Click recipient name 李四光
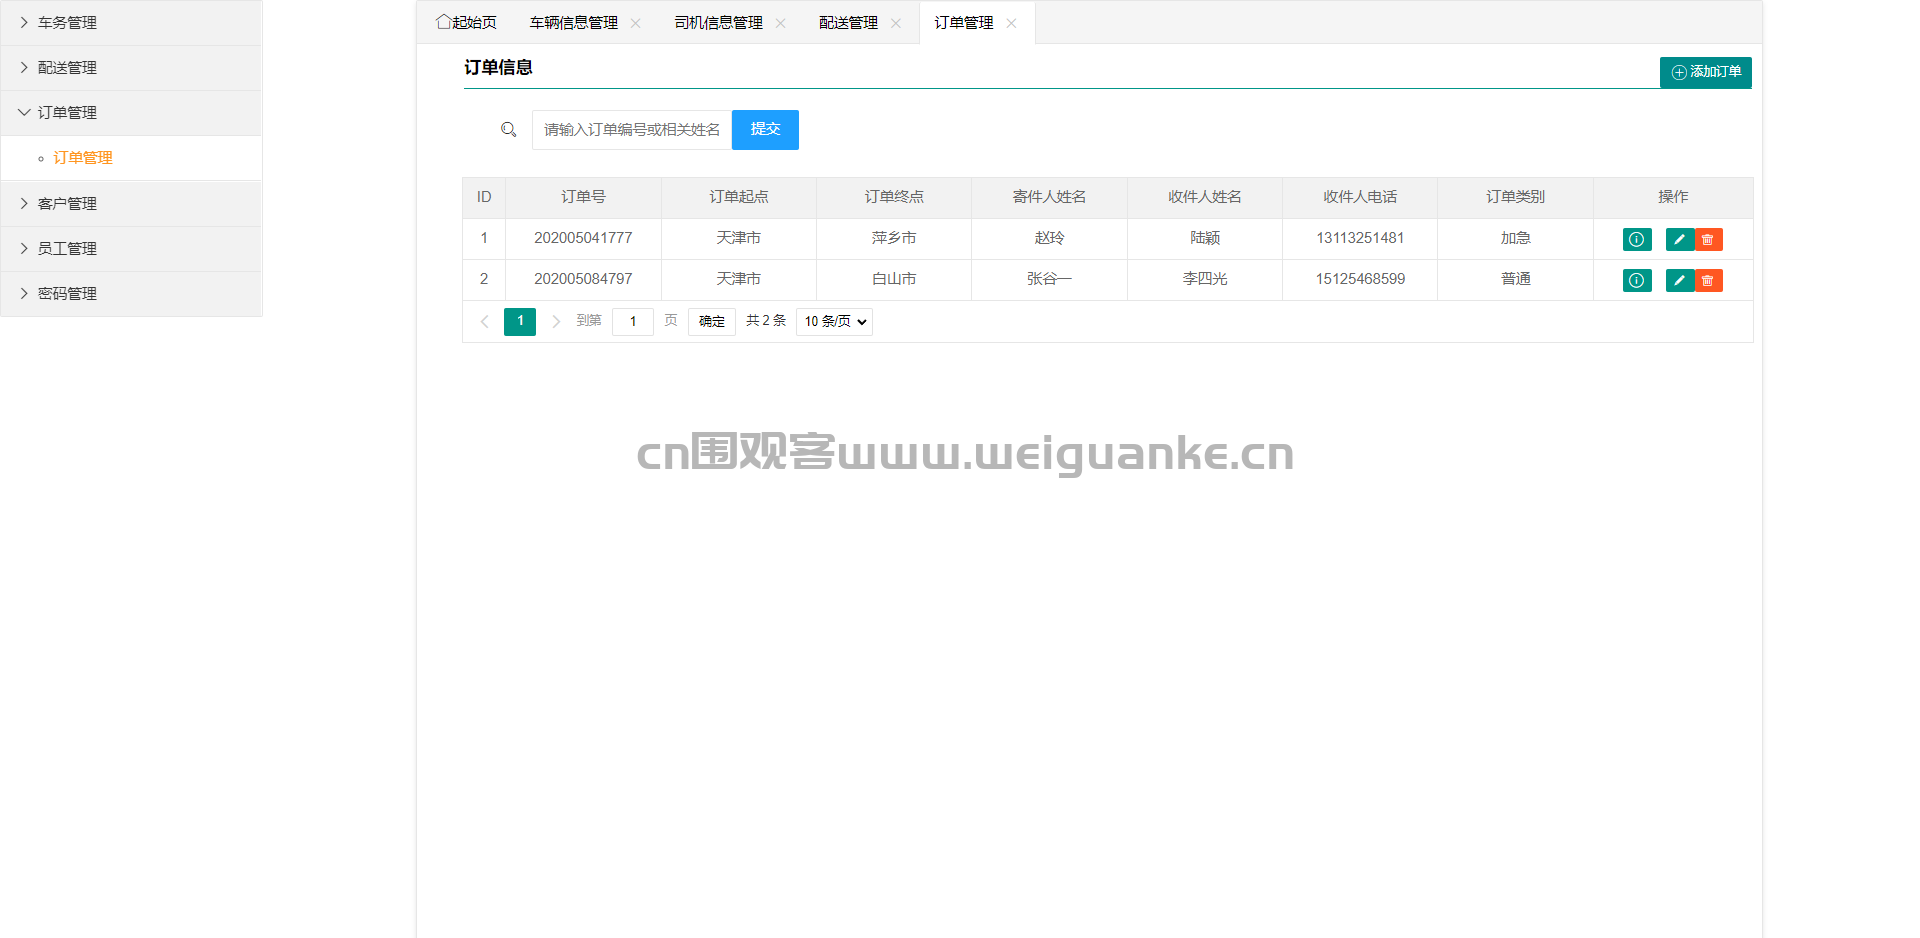 1205,279
